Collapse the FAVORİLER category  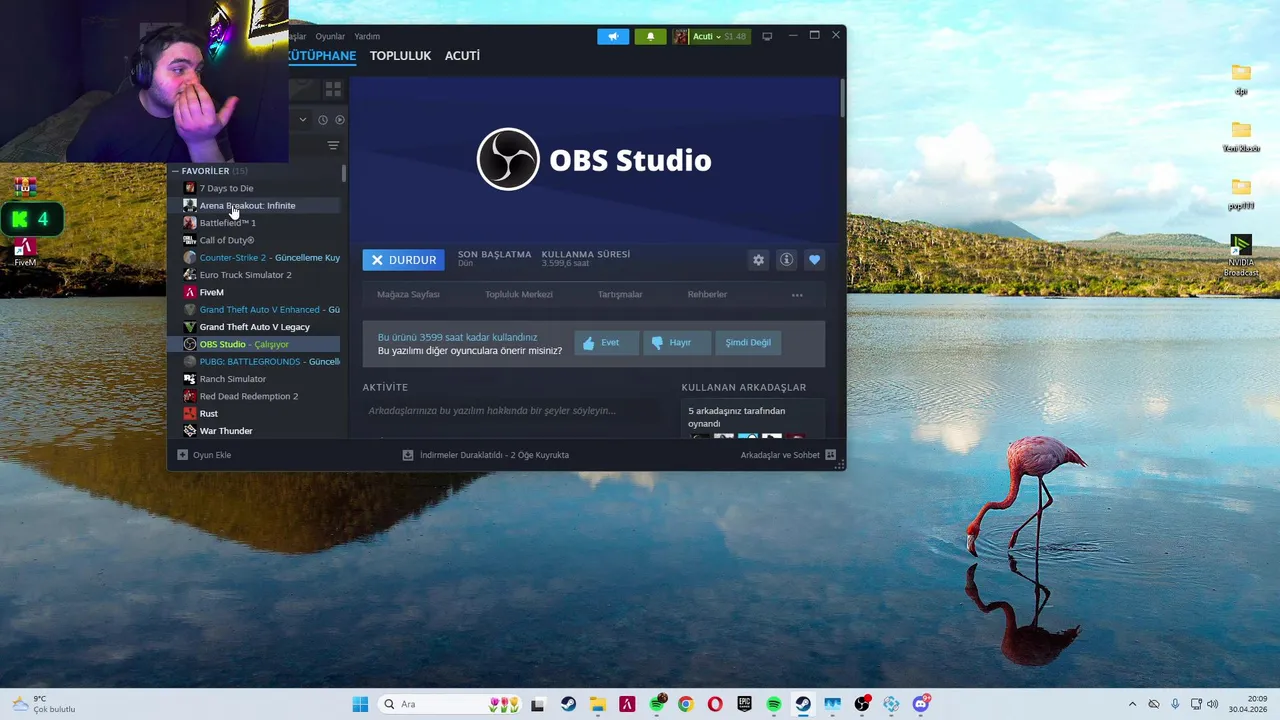(175, 171)
